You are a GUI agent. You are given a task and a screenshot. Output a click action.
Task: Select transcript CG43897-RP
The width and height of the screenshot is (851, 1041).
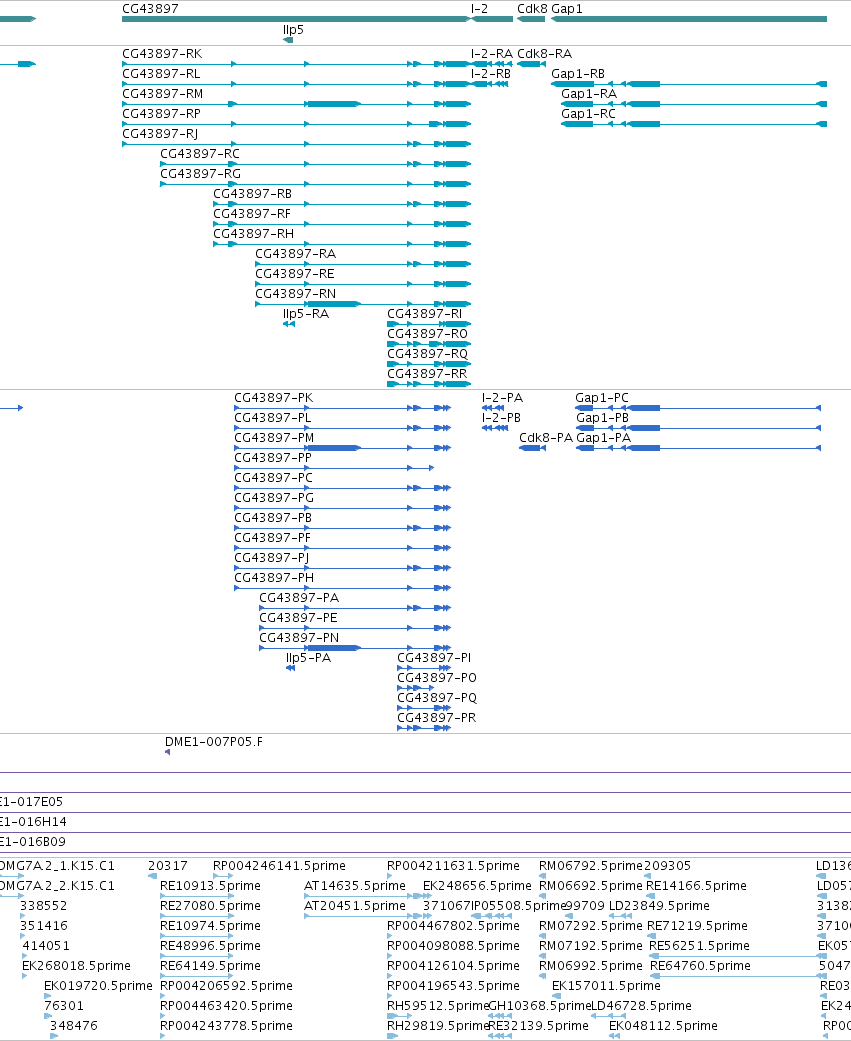pyautogui.click(x=296, y=124)
